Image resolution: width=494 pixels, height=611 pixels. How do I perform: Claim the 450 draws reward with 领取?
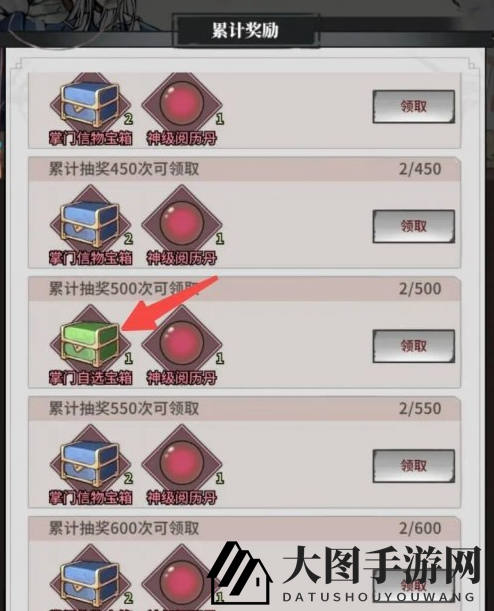coord(414,226)
